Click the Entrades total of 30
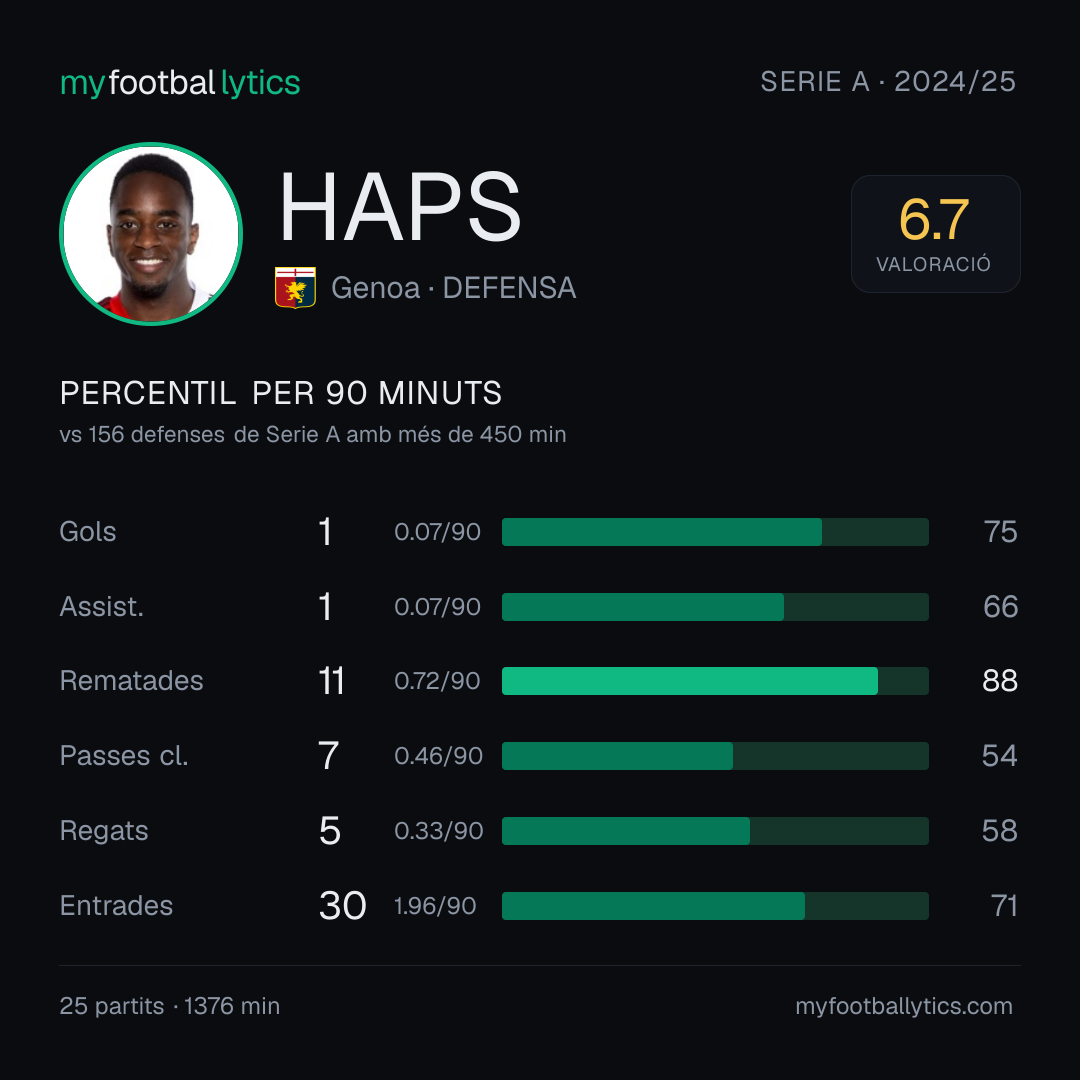Image resolution: width=1080 pixels, height=1080 pixels. click(x=342, y=906)
